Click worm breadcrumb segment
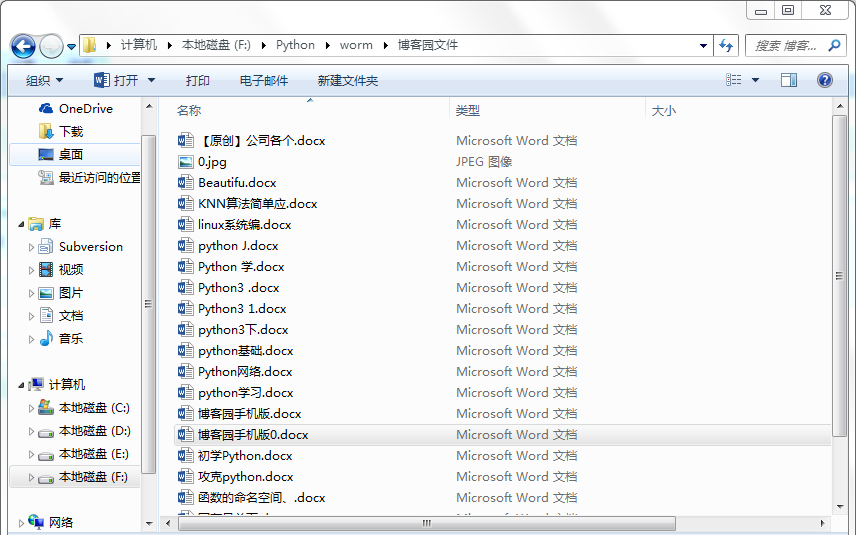Image resolution: width=856 pixels, height=535 pixels. [356, 45]
